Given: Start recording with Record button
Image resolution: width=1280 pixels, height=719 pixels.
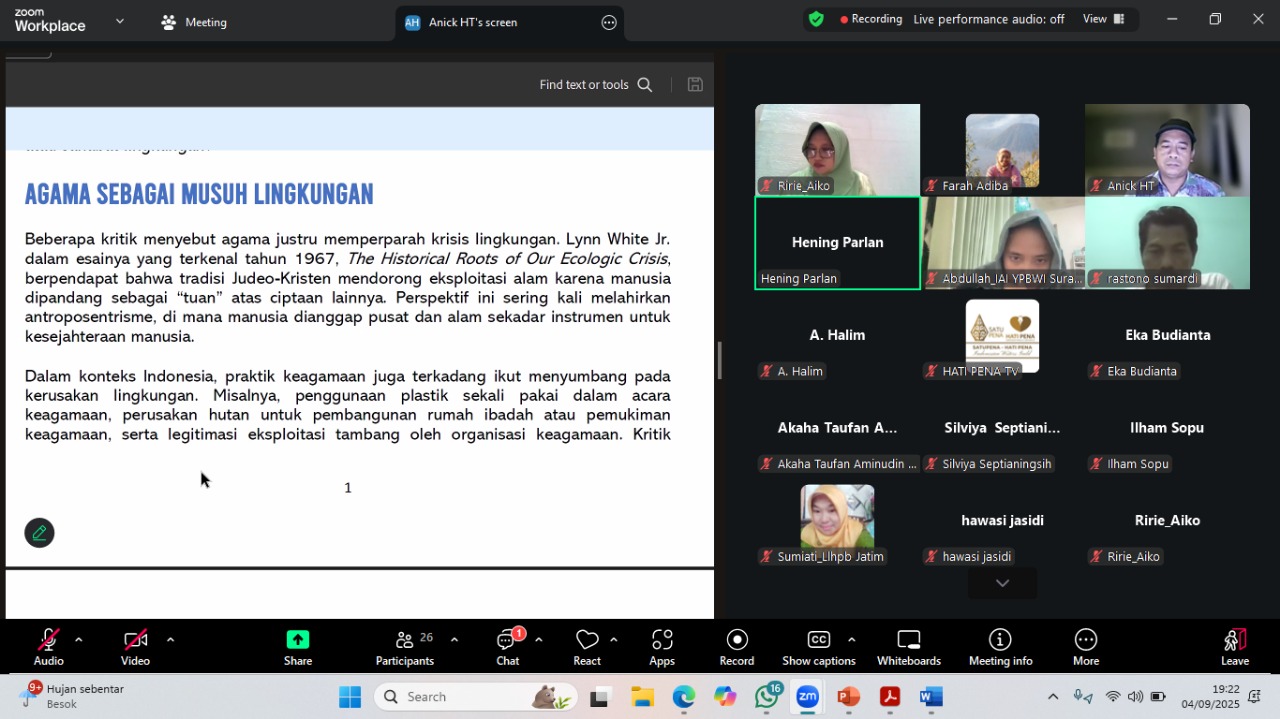Looking at the screenshot, I should coord(736,647).
